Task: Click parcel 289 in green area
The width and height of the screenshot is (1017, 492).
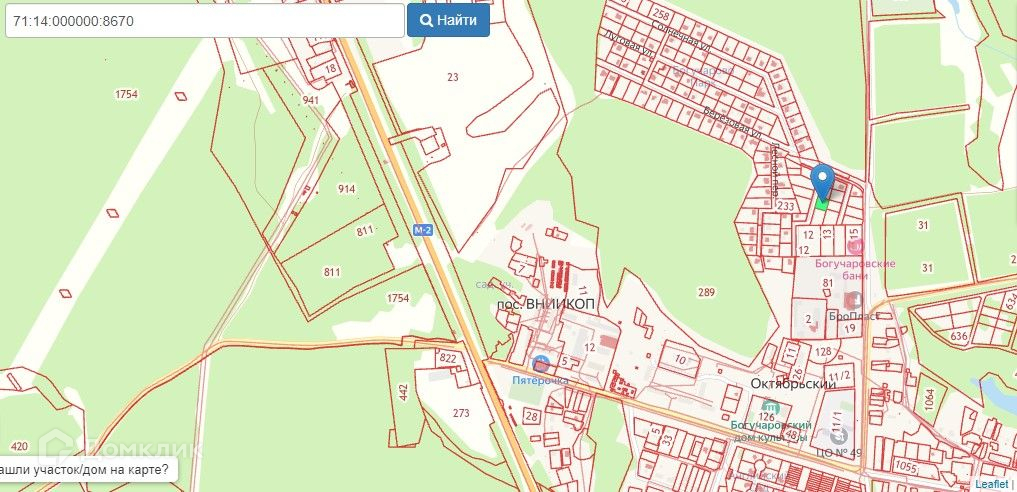Action: tap(706, 292)
